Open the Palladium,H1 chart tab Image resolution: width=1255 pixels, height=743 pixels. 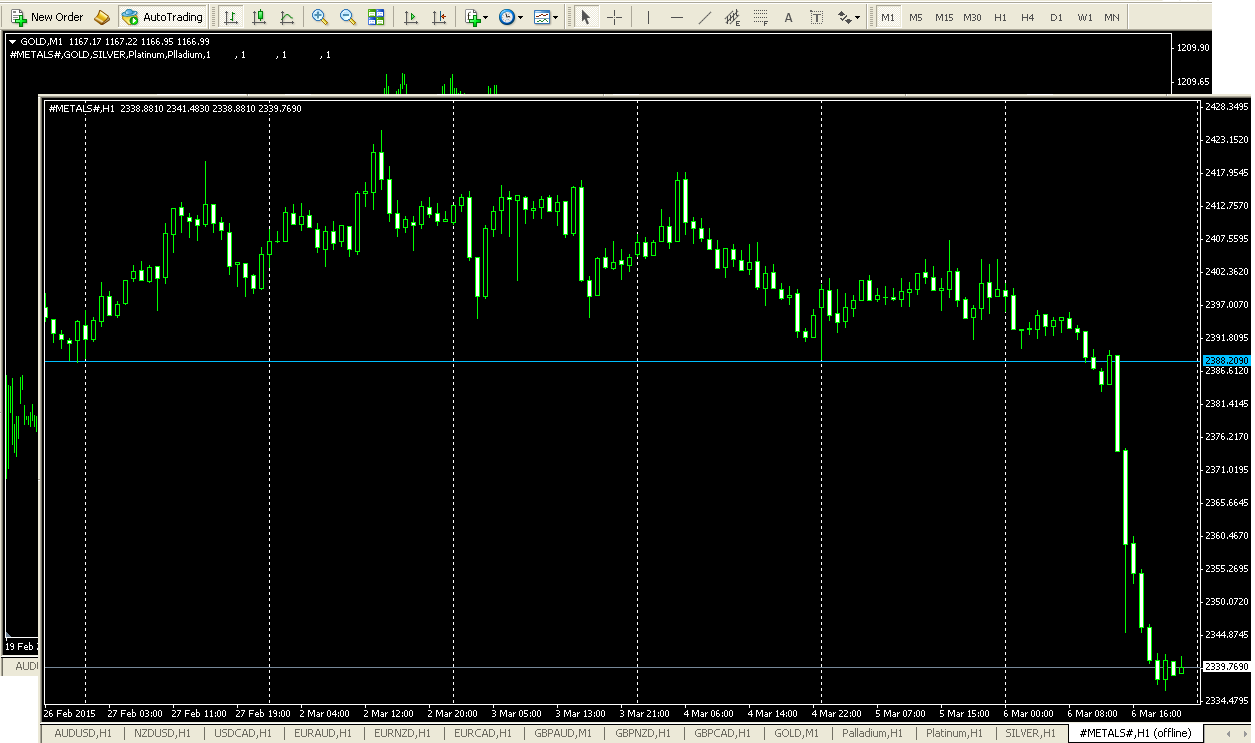[x=872, y=733]
